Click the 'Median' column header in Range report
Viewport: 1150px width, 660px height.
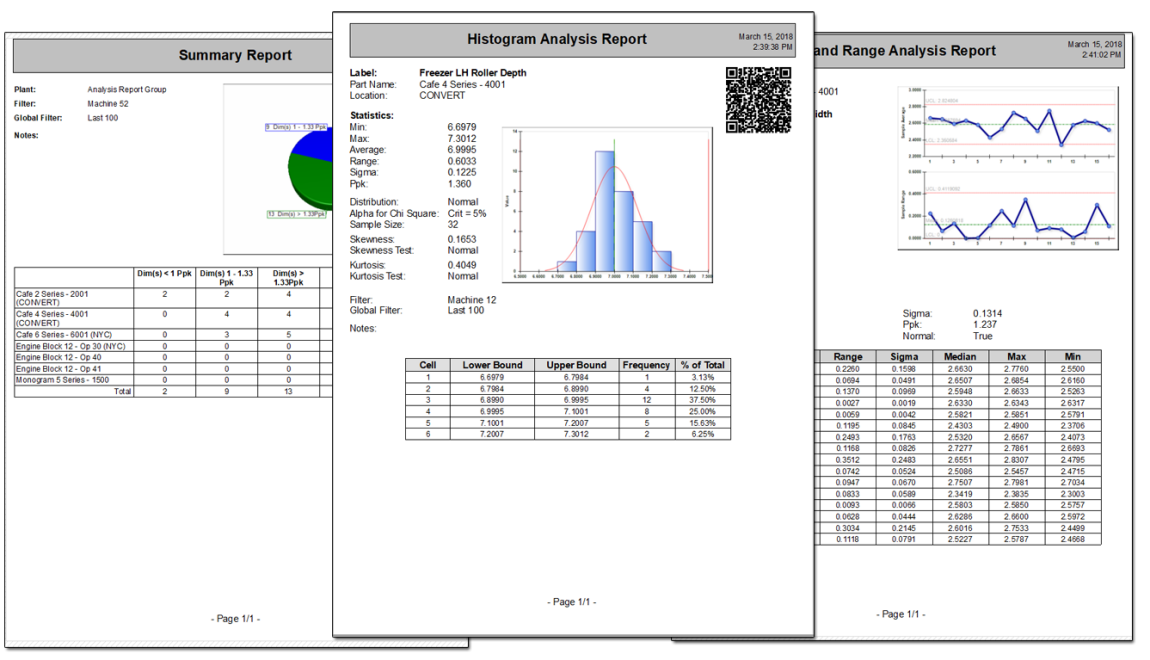point(960,356)
